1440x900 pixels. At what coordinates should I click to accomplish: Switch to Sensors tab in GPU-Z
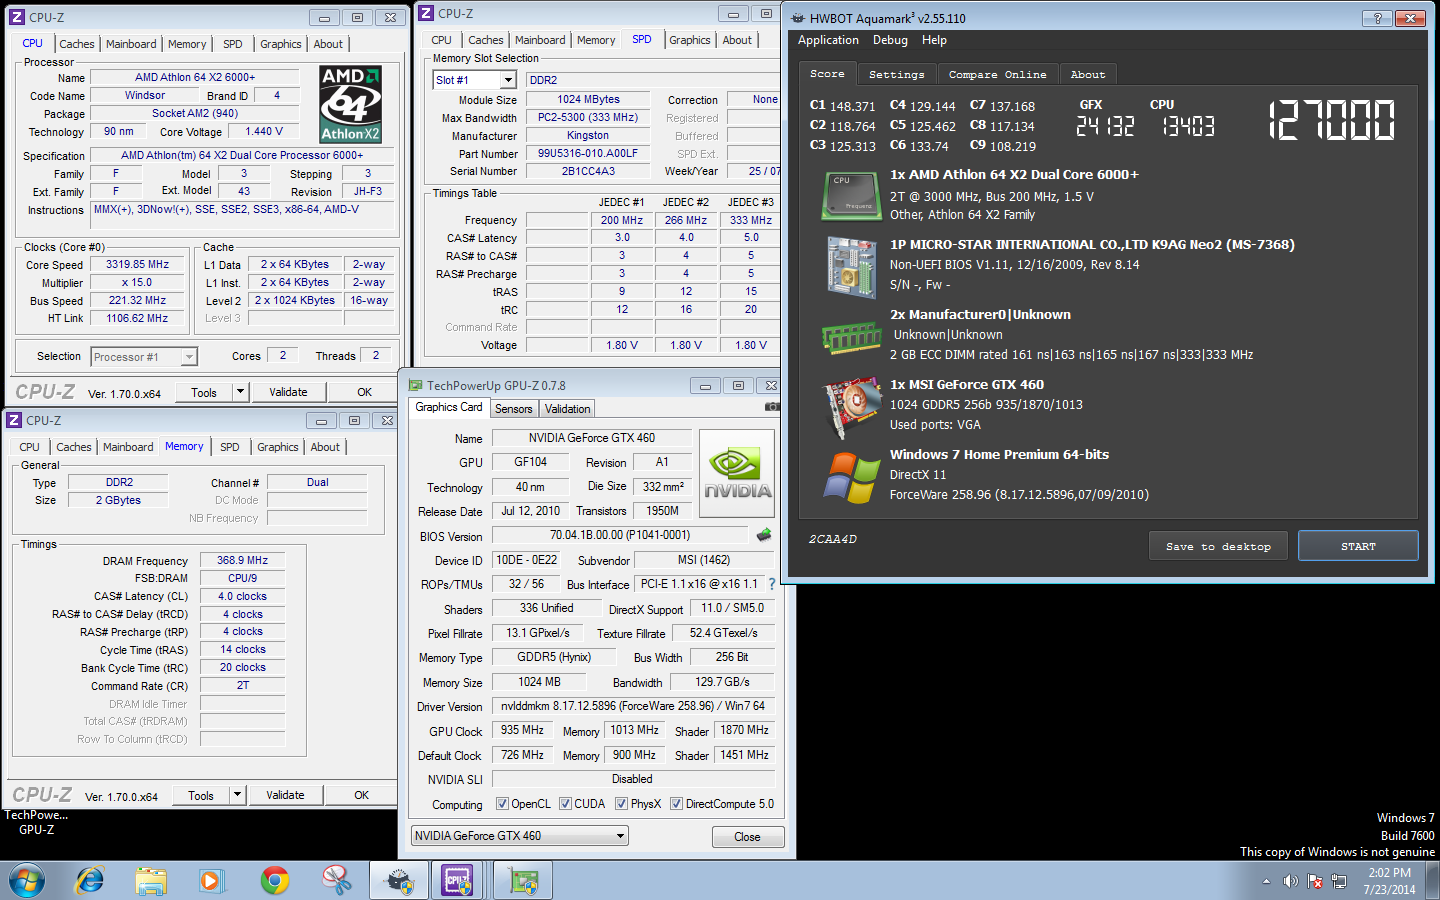(x=514, y=409)
